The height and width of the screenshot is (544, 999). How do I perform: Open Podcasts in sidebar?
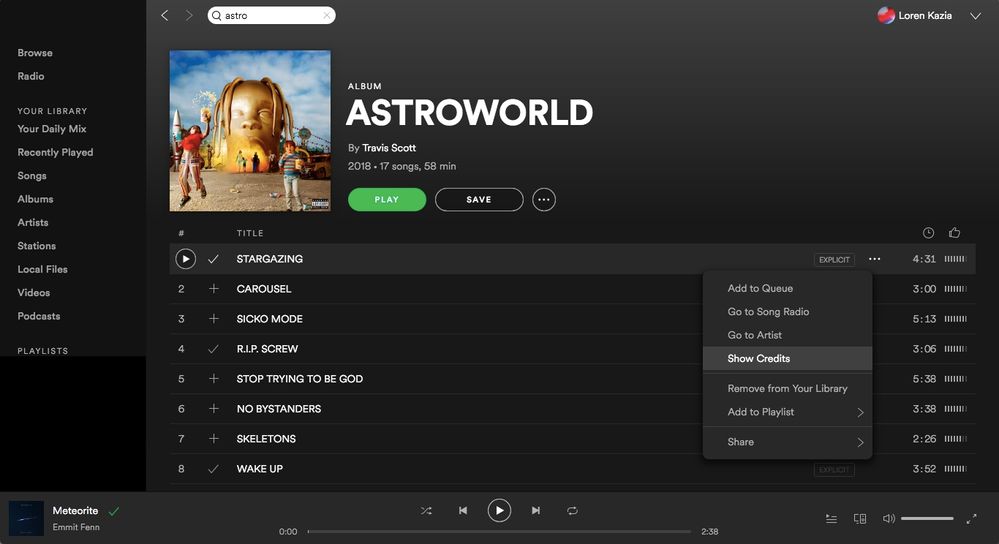click(x=38, y=316)
